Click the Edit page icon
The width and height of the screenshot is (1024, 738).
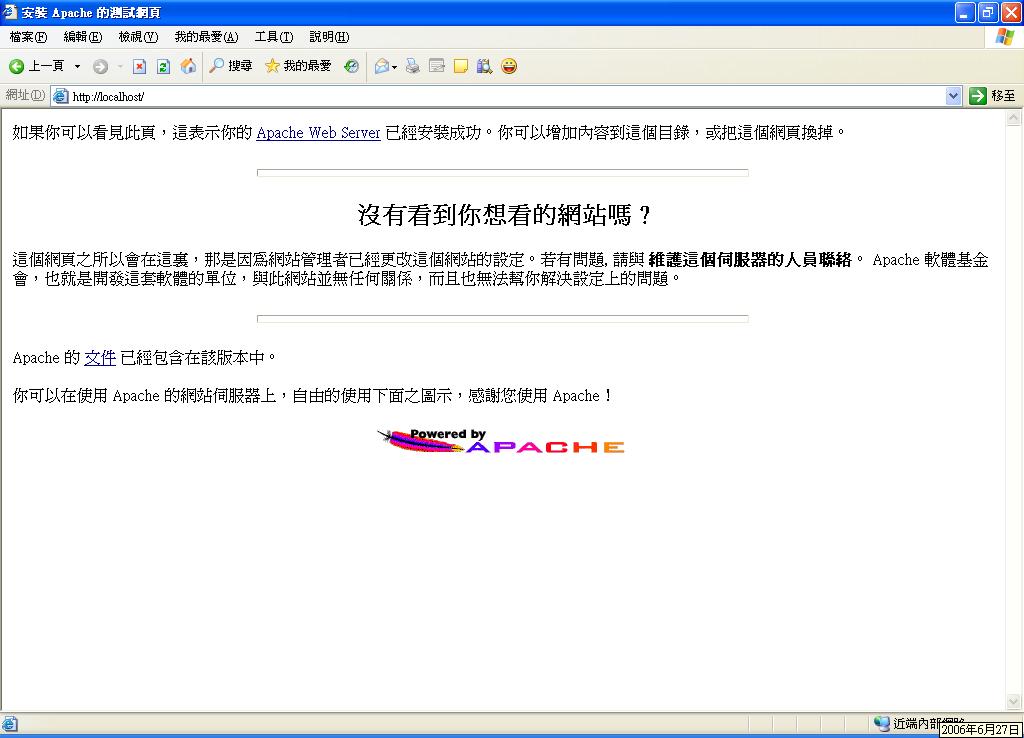(436, 66)
